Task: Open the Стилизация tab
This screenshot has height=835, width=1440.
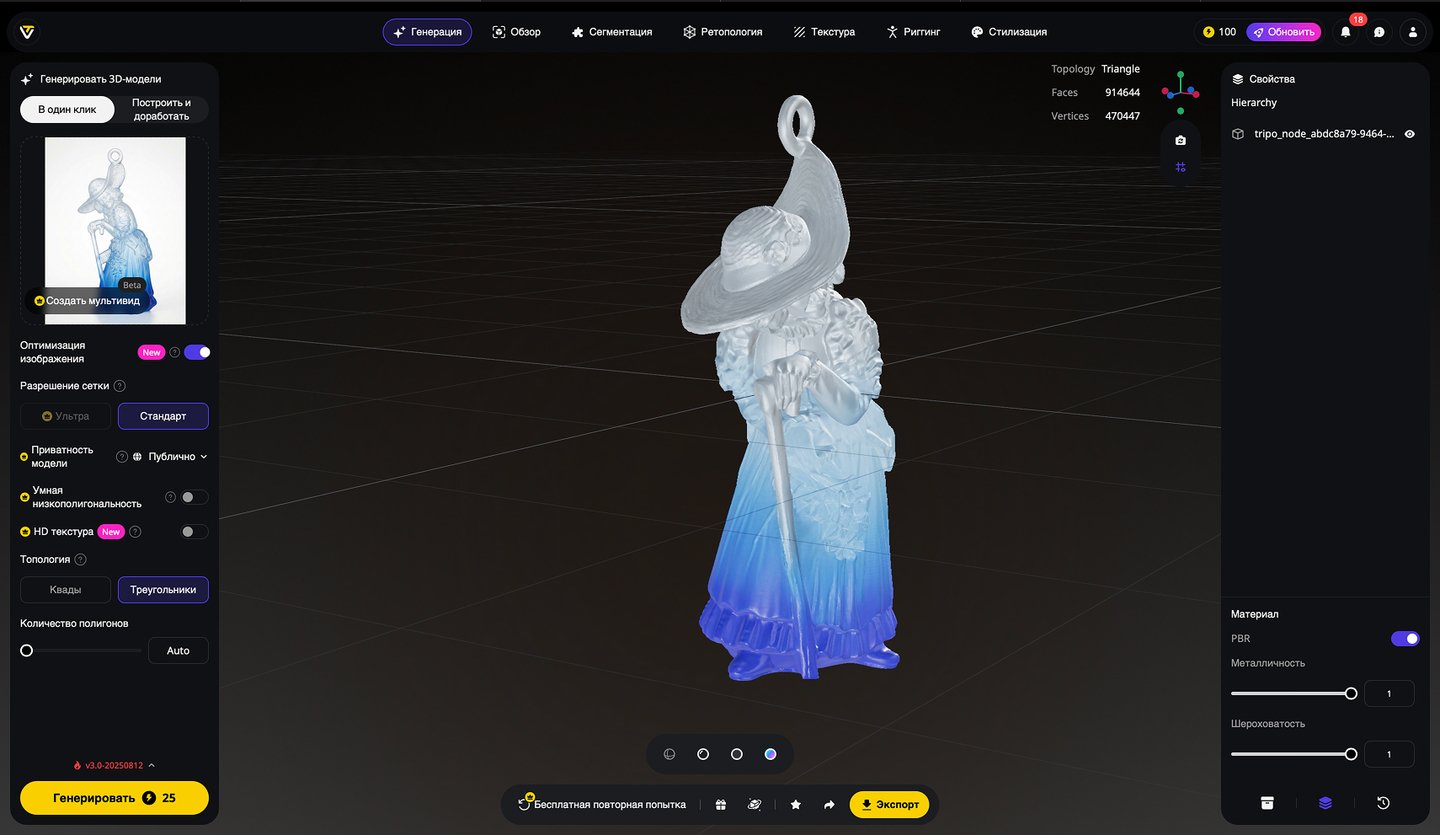Action: click(1008, 32)
